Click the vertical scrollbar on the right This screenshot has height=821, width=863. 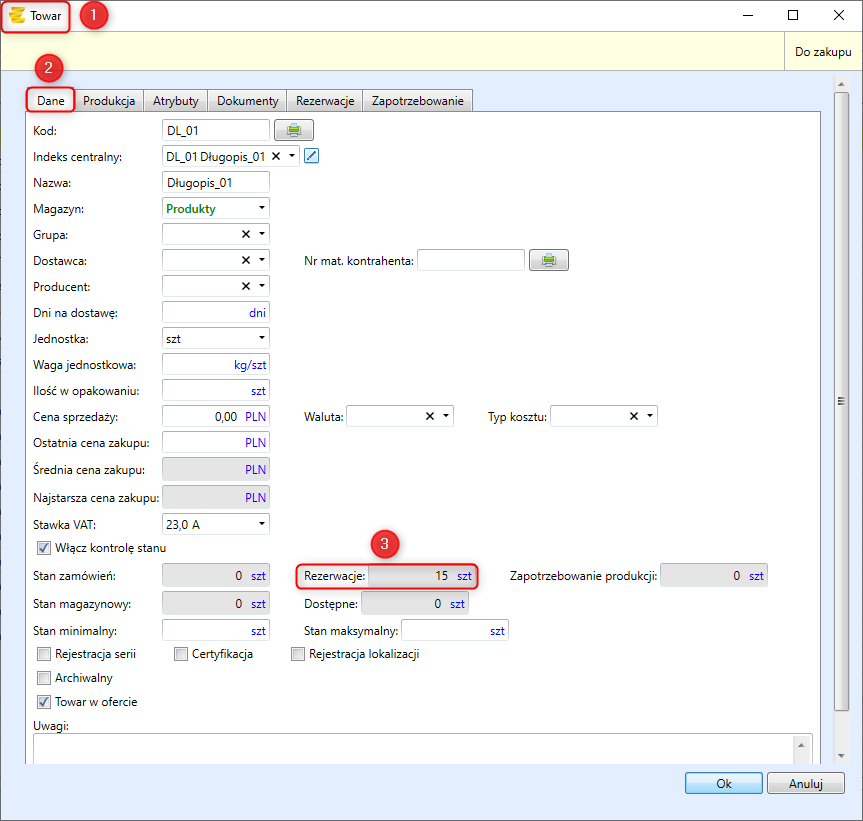(x=841, y=400)
